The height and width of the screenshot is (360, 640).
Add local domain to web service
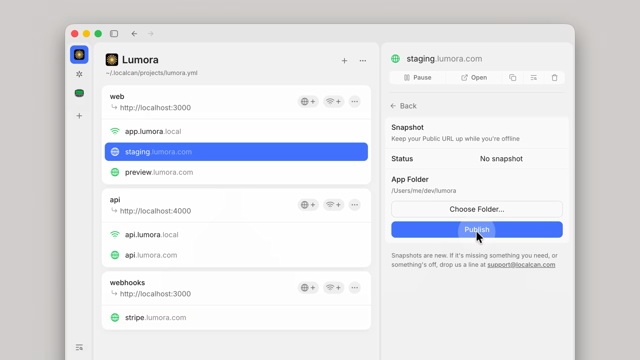(x=333, y=102)
